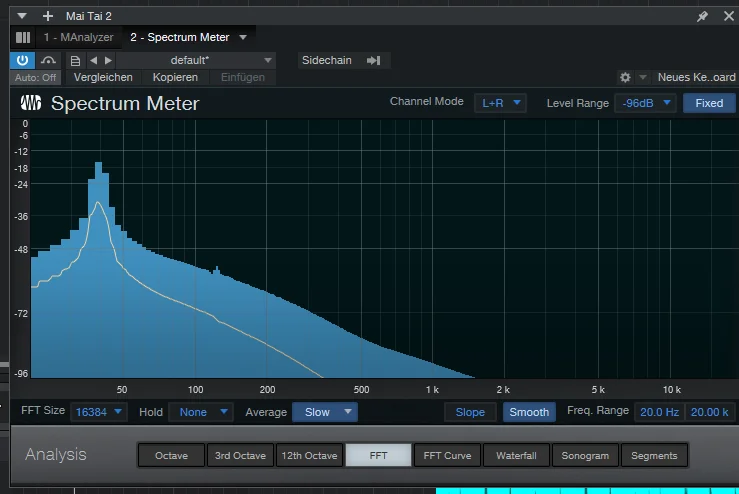Open the channel editor bars icon

click(x=23, y=37)
